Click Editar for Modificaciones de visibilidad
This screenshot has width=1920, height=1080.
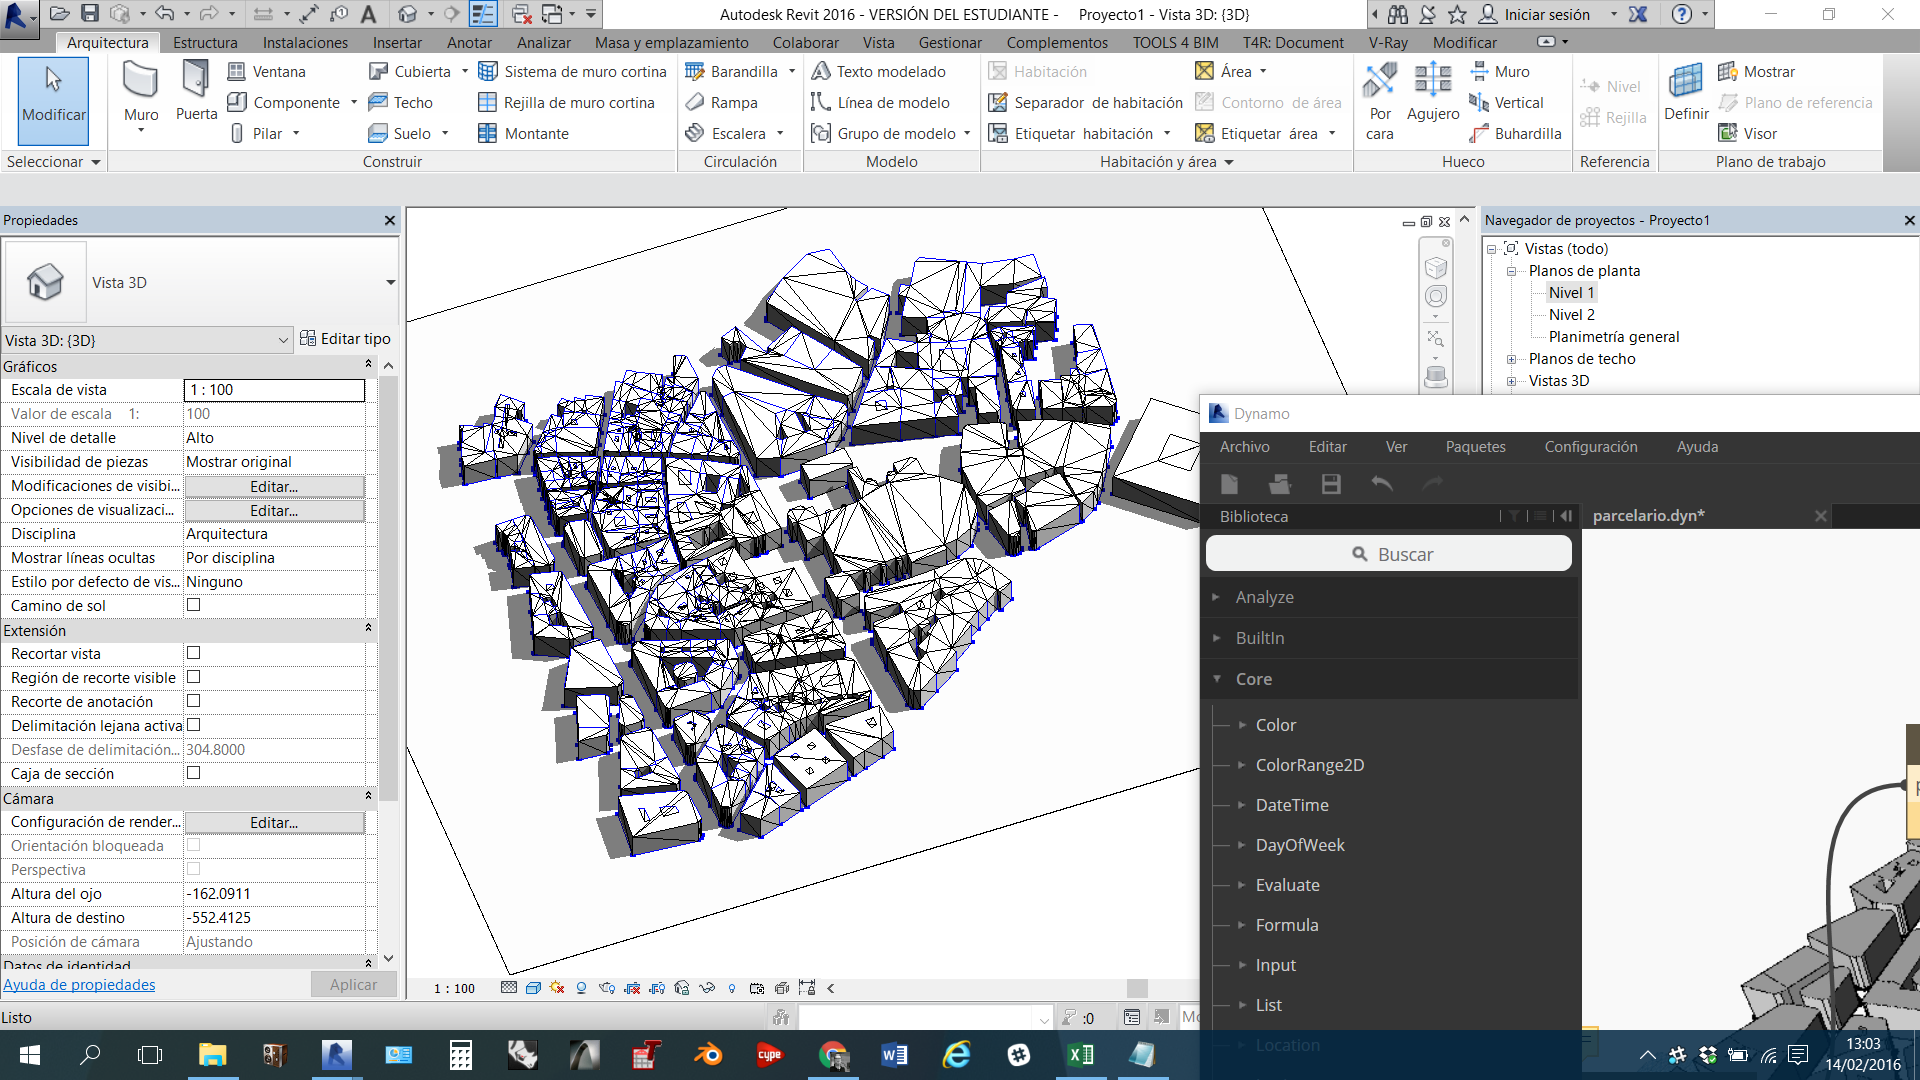click(x=274, y=486)
